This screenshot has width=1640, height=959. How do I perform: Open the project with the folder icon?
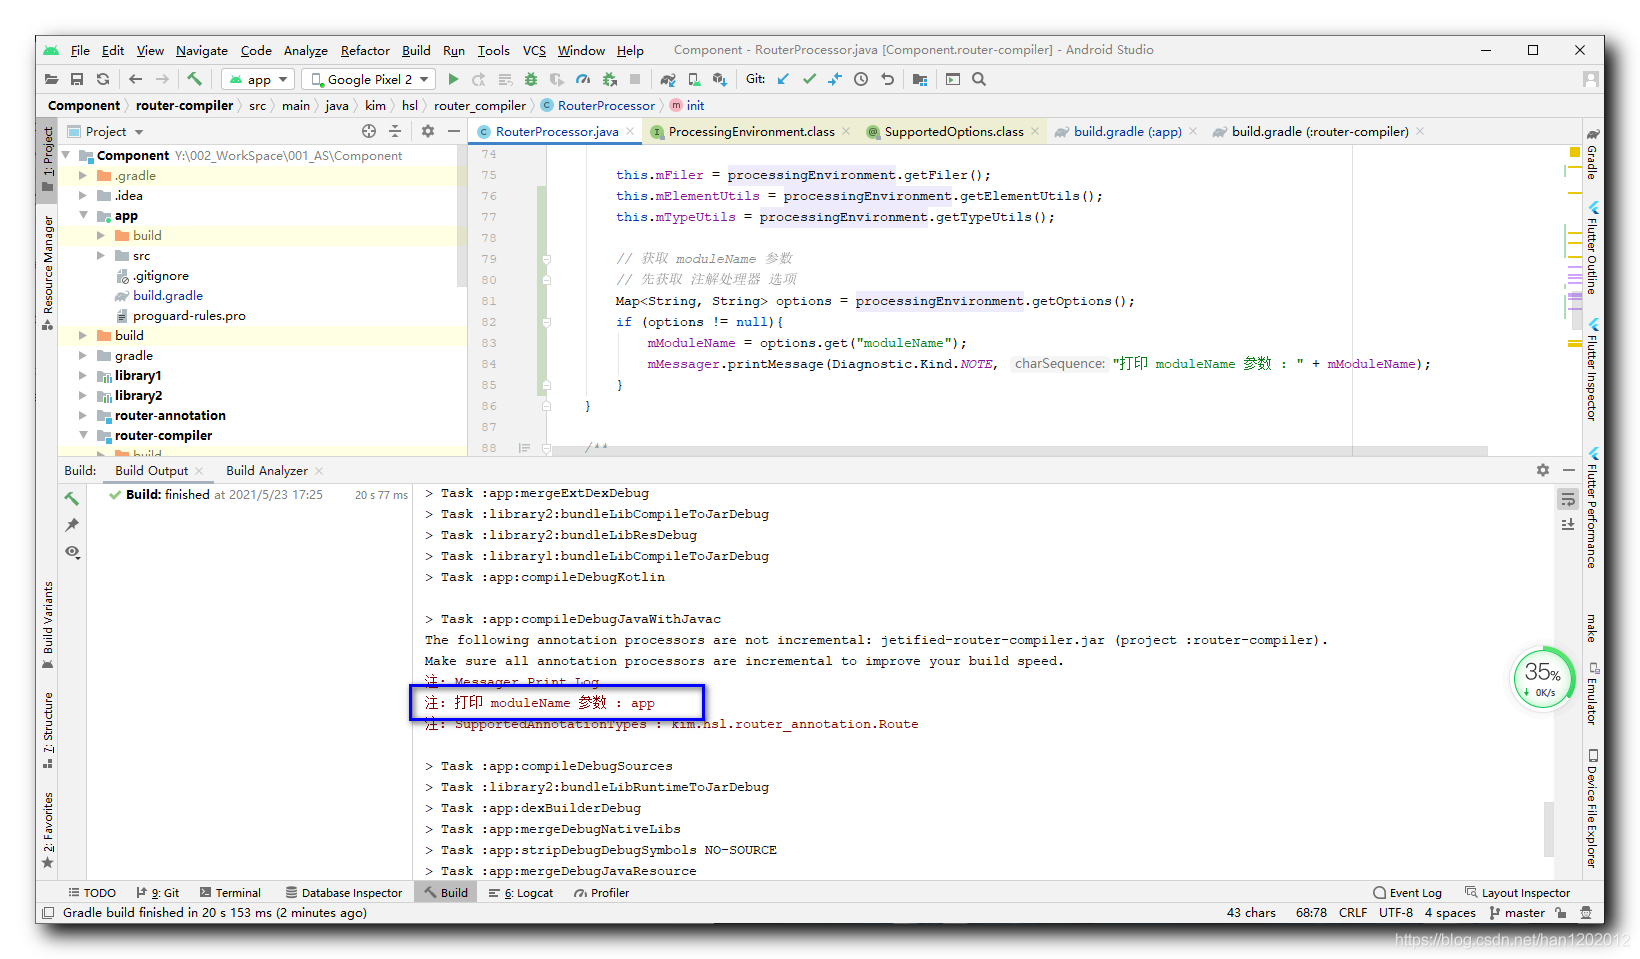tap(51, 79)
